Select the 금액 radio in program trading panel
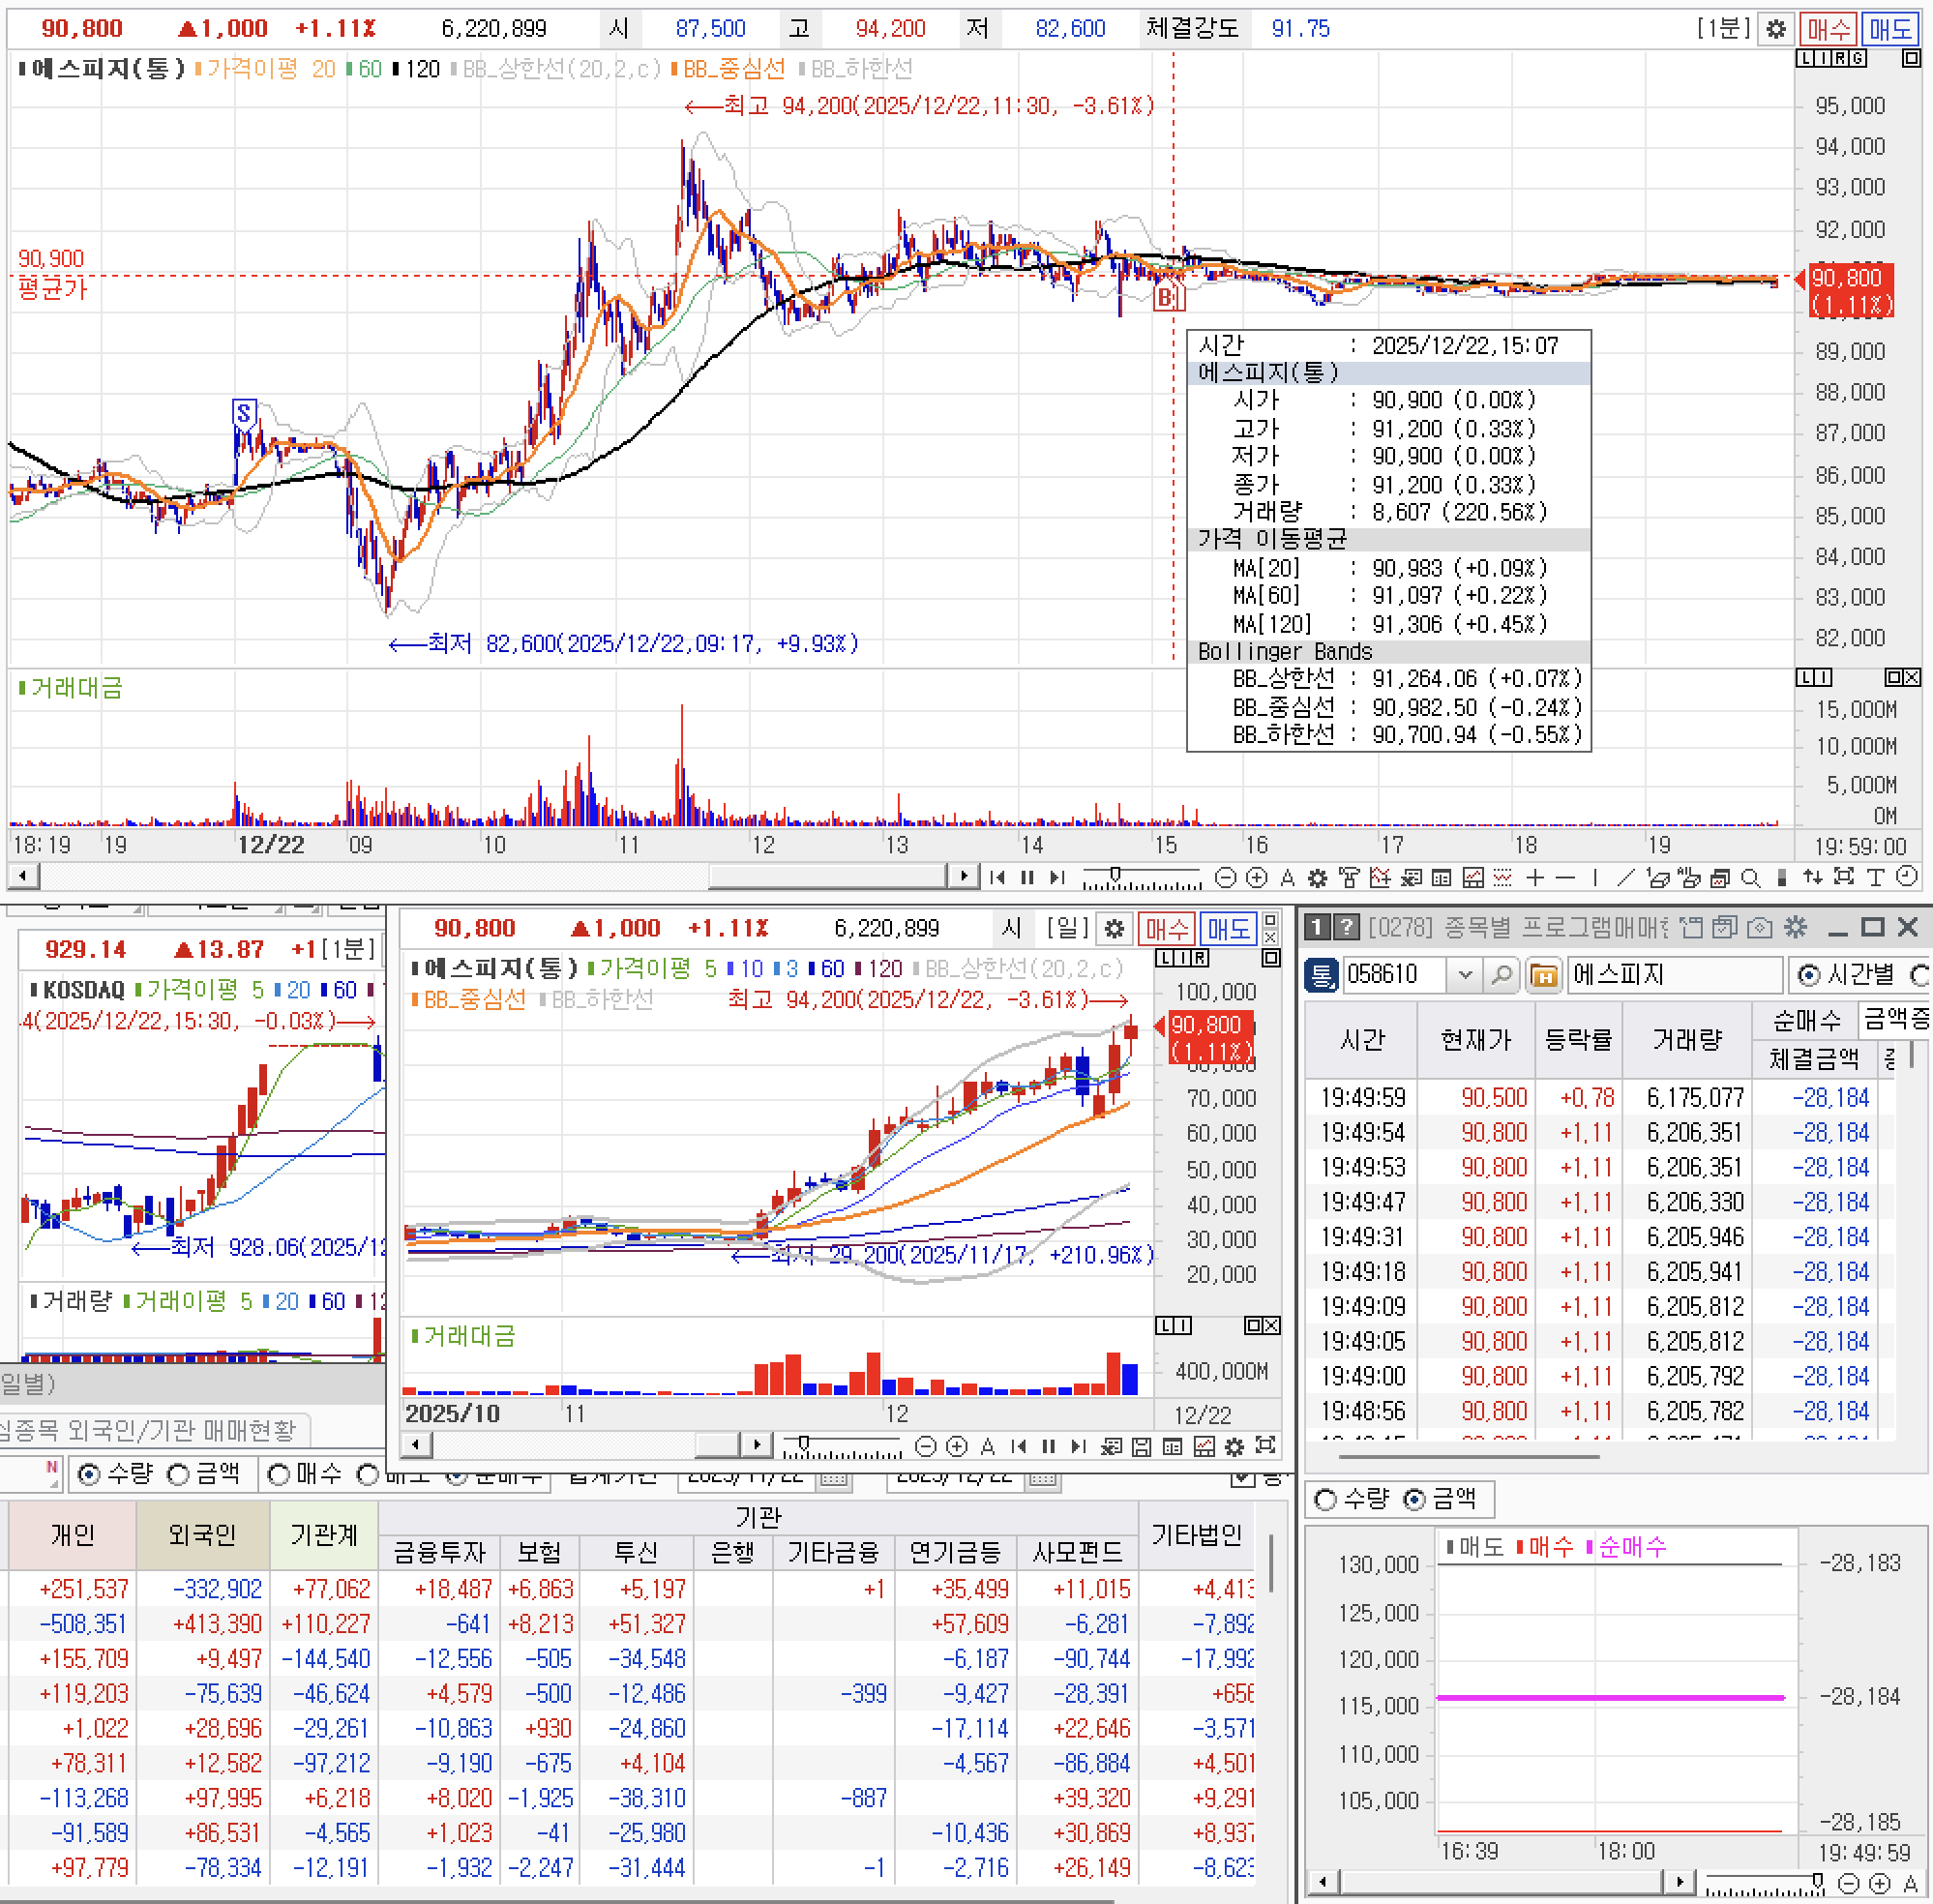This screenshot has width=1933, height=1904. pyautogui.click(x=1415, y=1499)
